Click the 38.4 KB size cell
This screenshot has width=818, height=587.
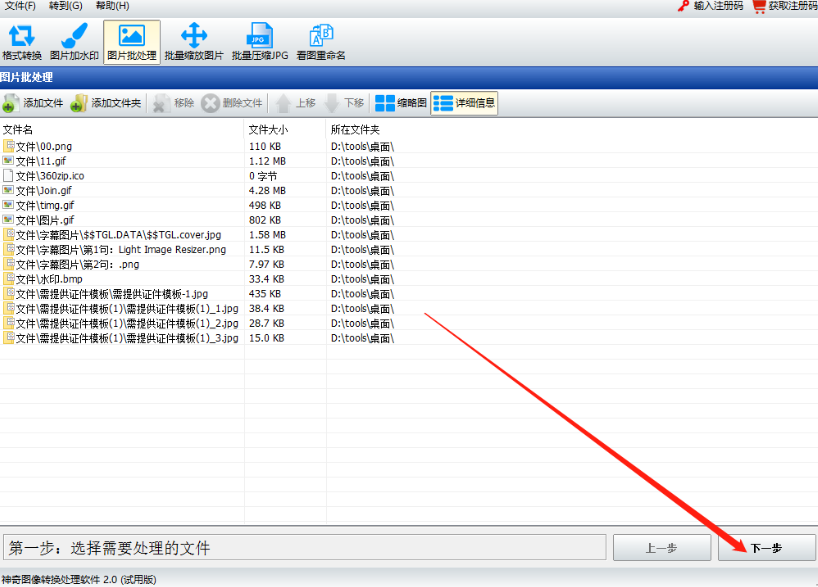(266, 308)
